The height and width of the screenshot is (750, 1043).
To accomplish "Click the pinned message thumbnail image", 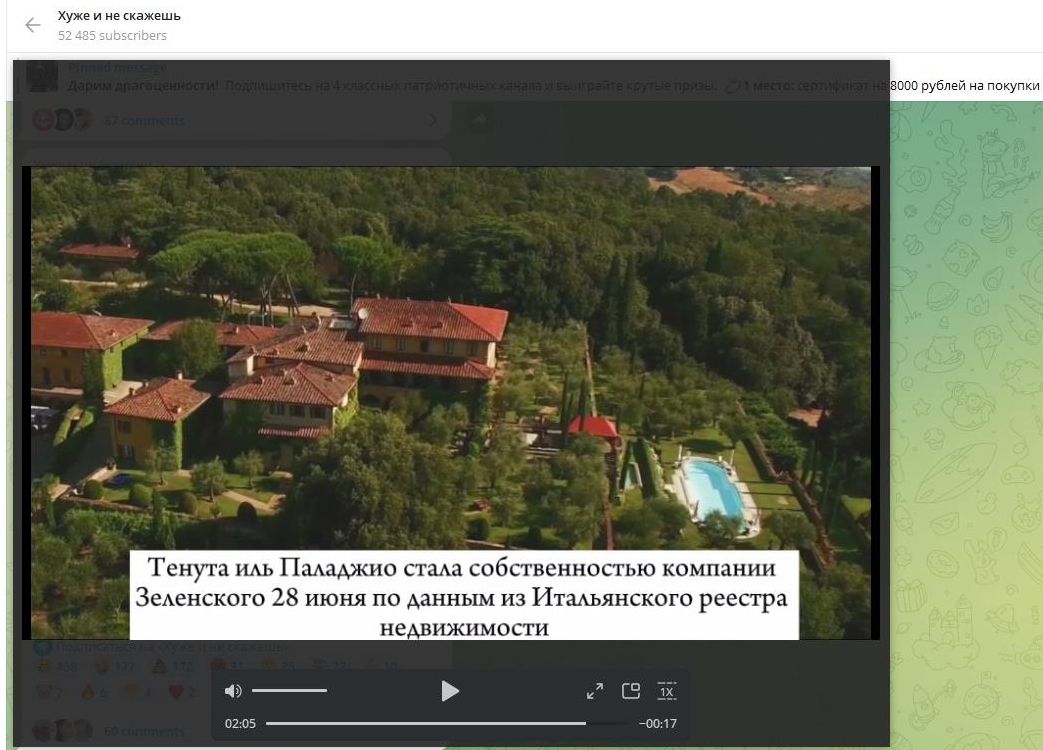I will 42,77.
